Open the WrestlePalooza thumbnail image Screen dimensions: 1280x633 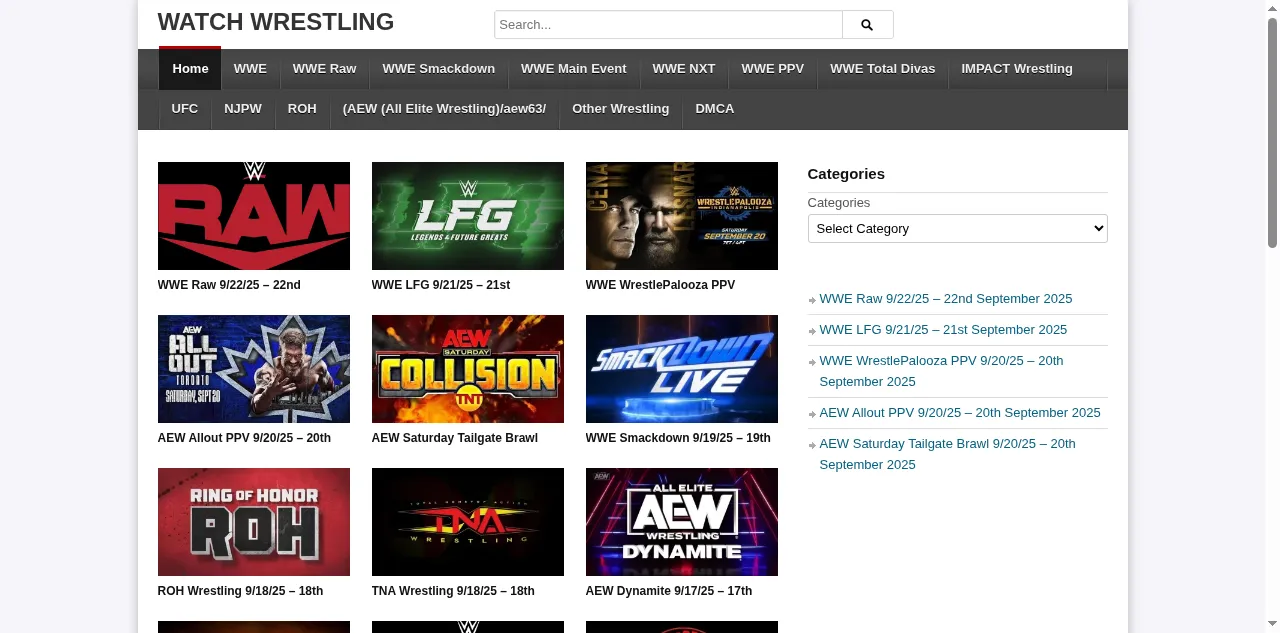coord(682,216)
